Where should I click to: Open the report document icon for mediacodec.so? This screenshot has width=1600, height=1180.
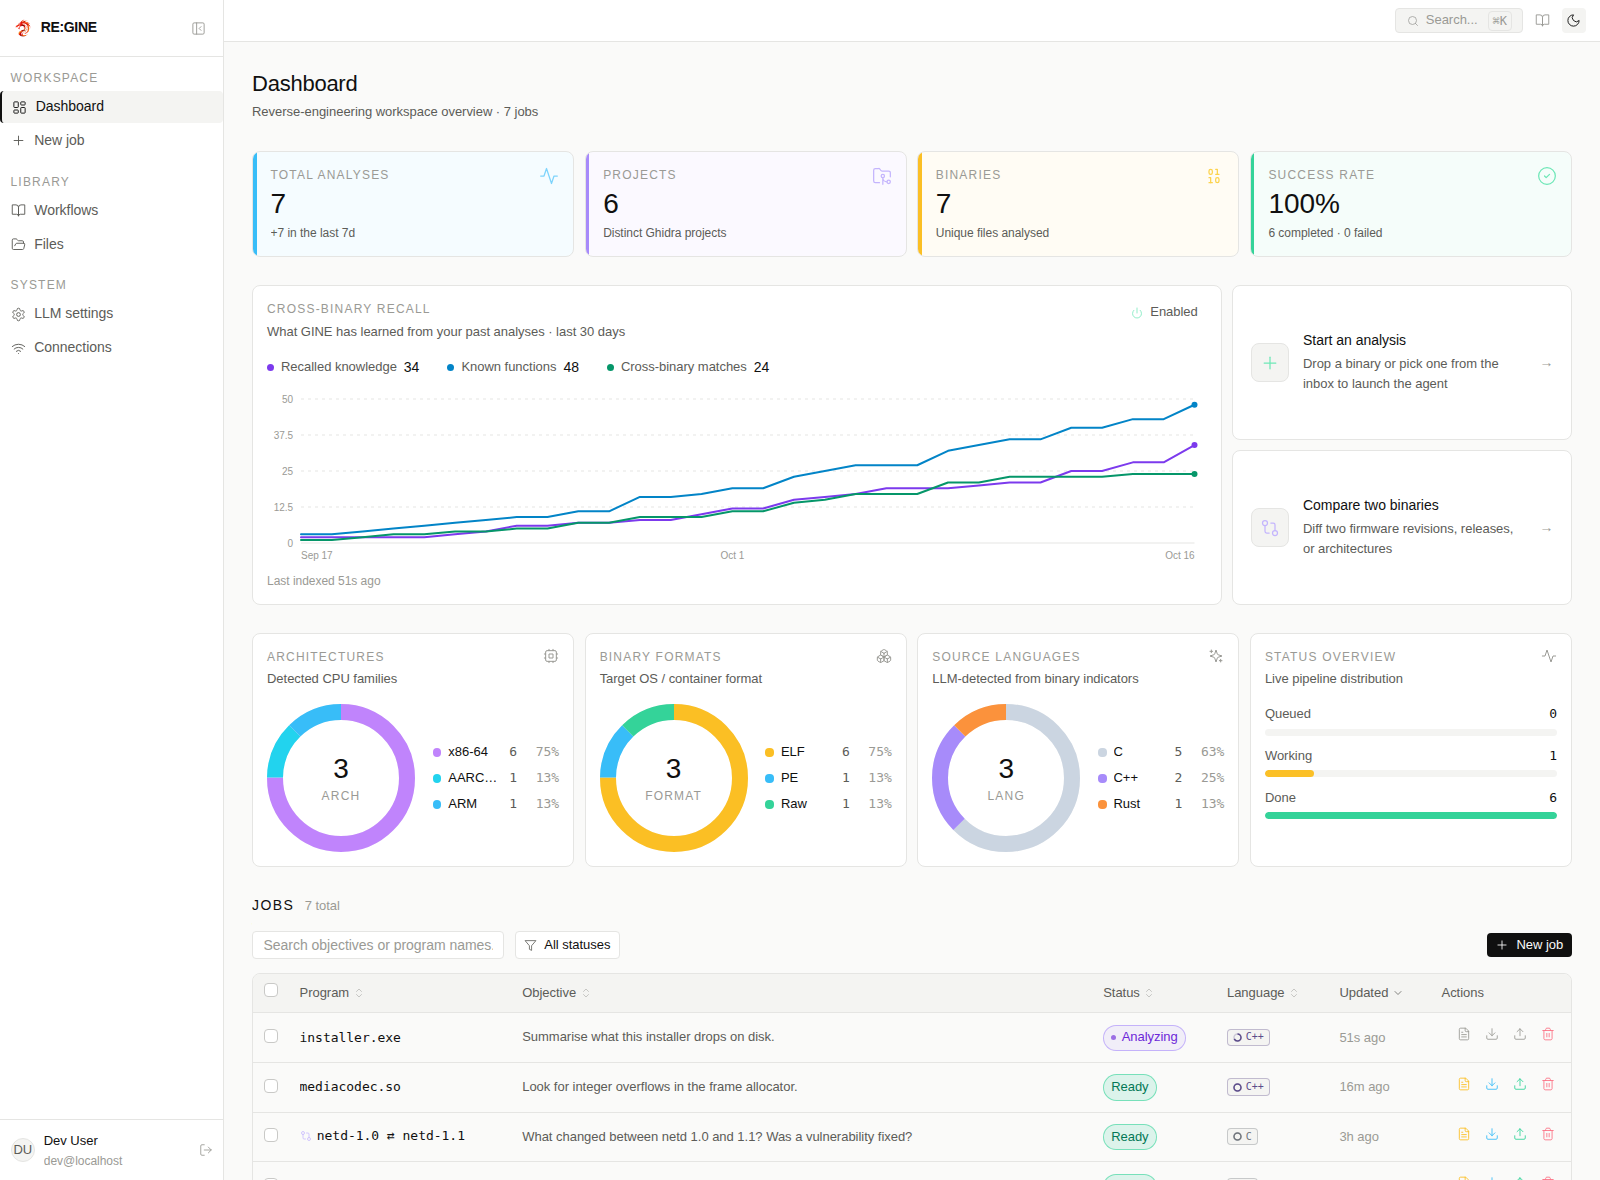[x=1464, y=1084]
